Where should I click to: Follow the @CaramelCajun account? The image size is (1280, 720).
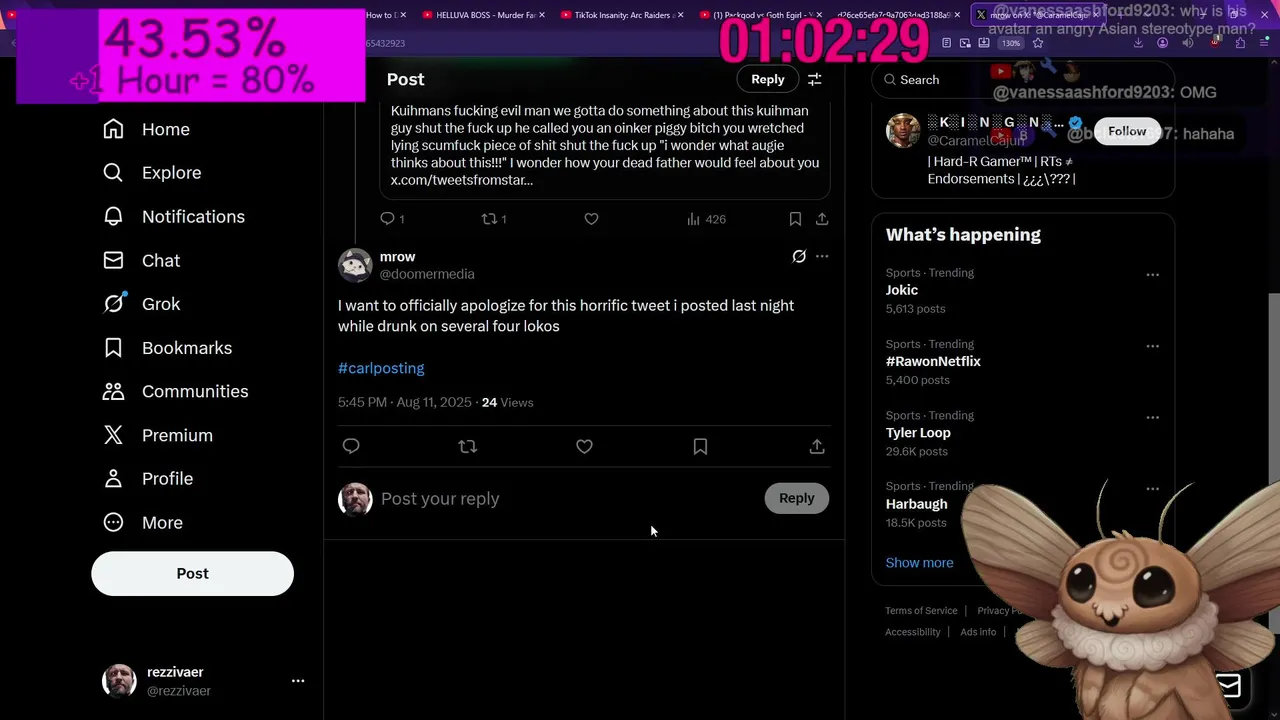click(x=1126, y=131)
